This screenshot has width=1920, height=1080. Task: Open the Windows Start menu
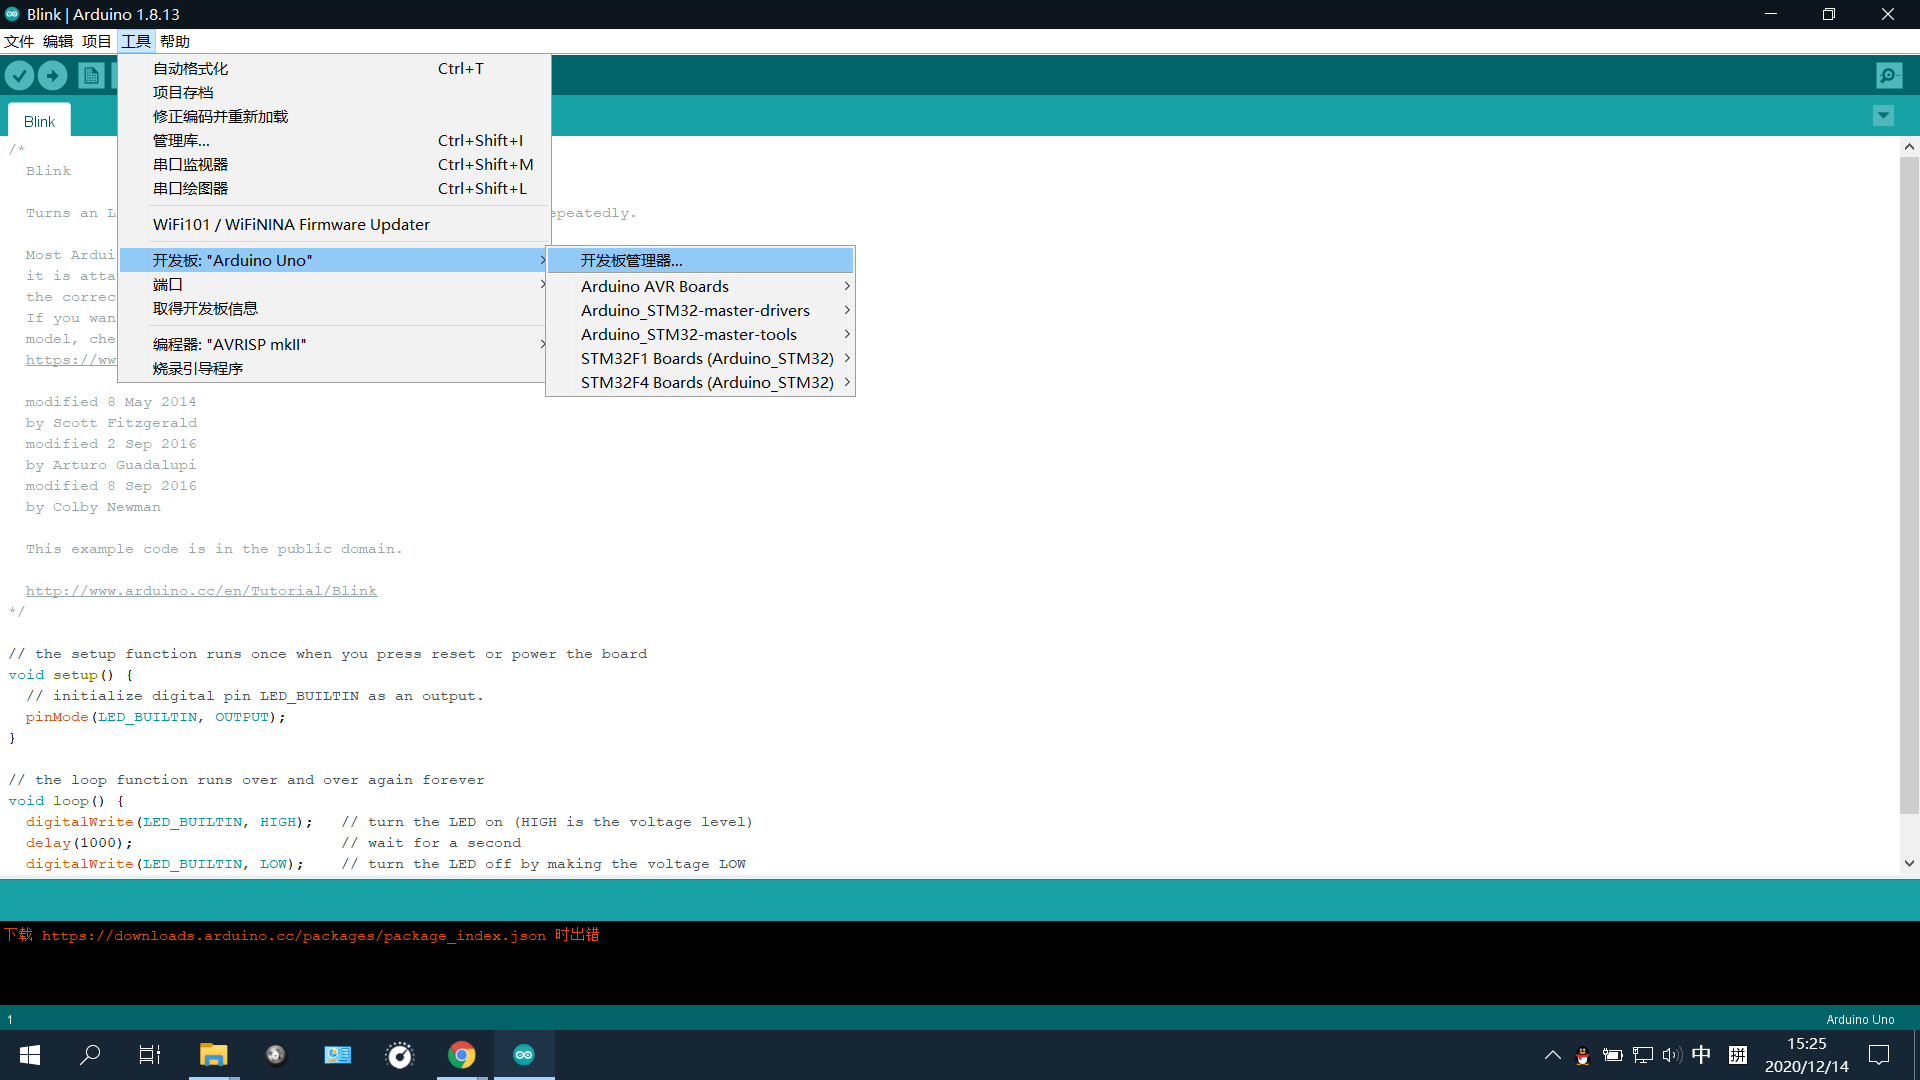[29, 1054]
